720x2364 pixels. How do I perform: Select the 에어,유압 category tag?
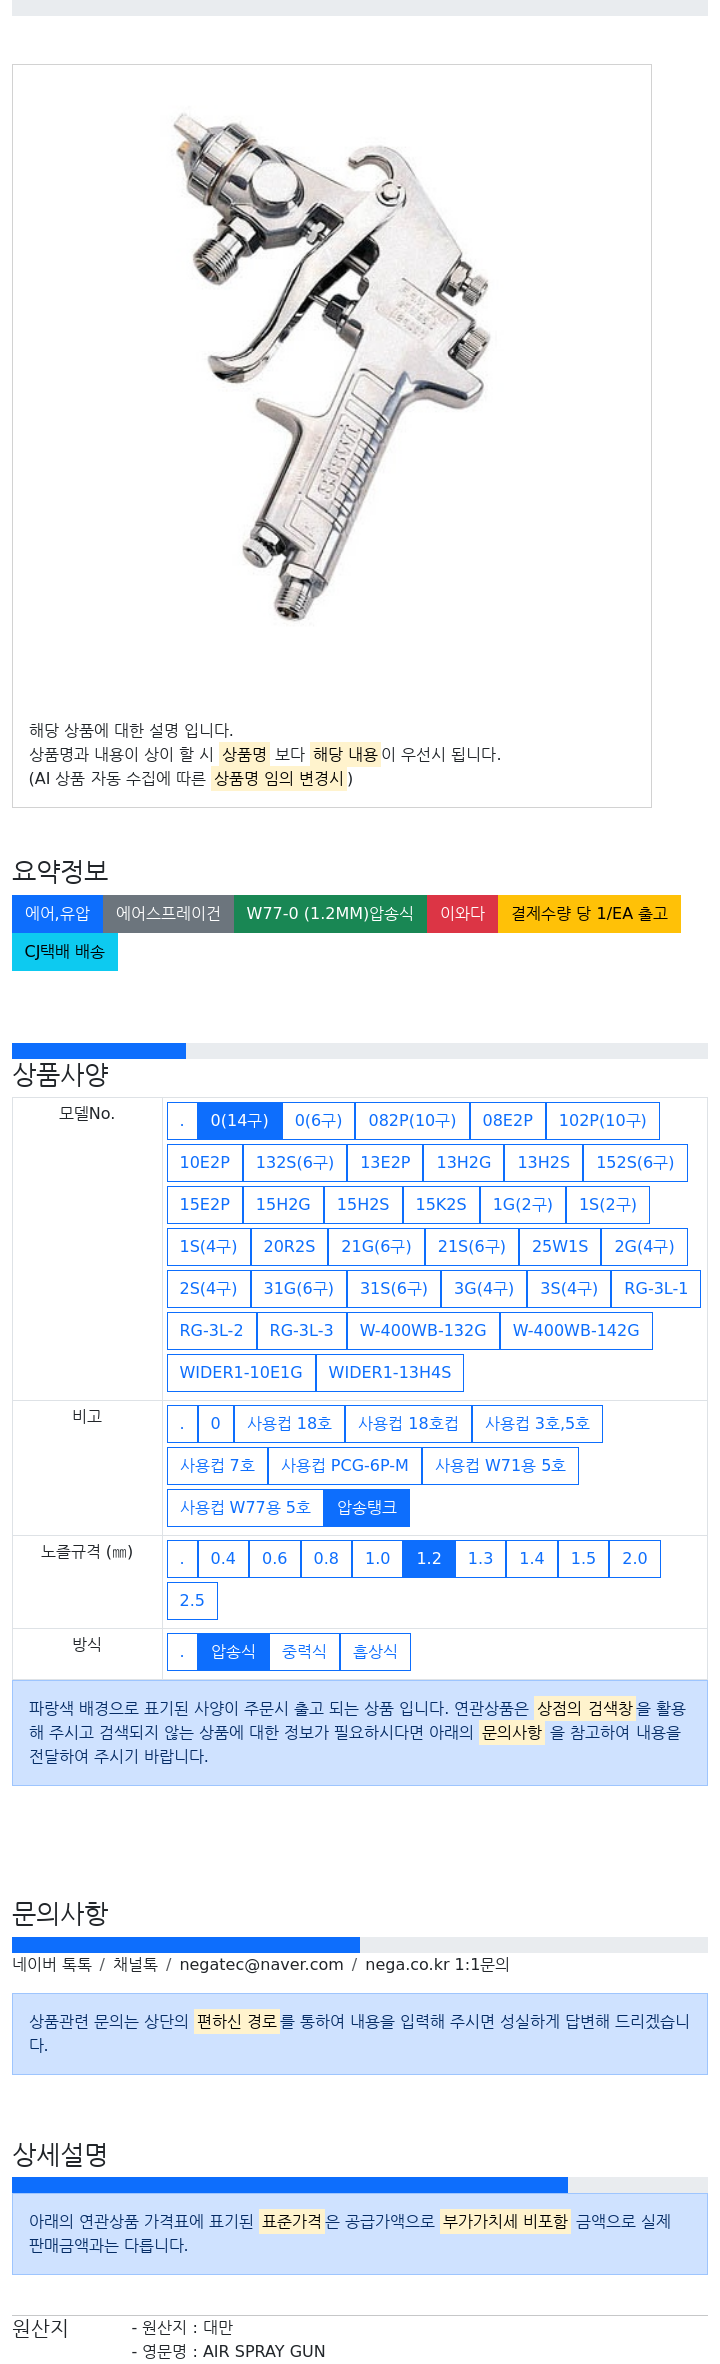[x=57, y=914]
